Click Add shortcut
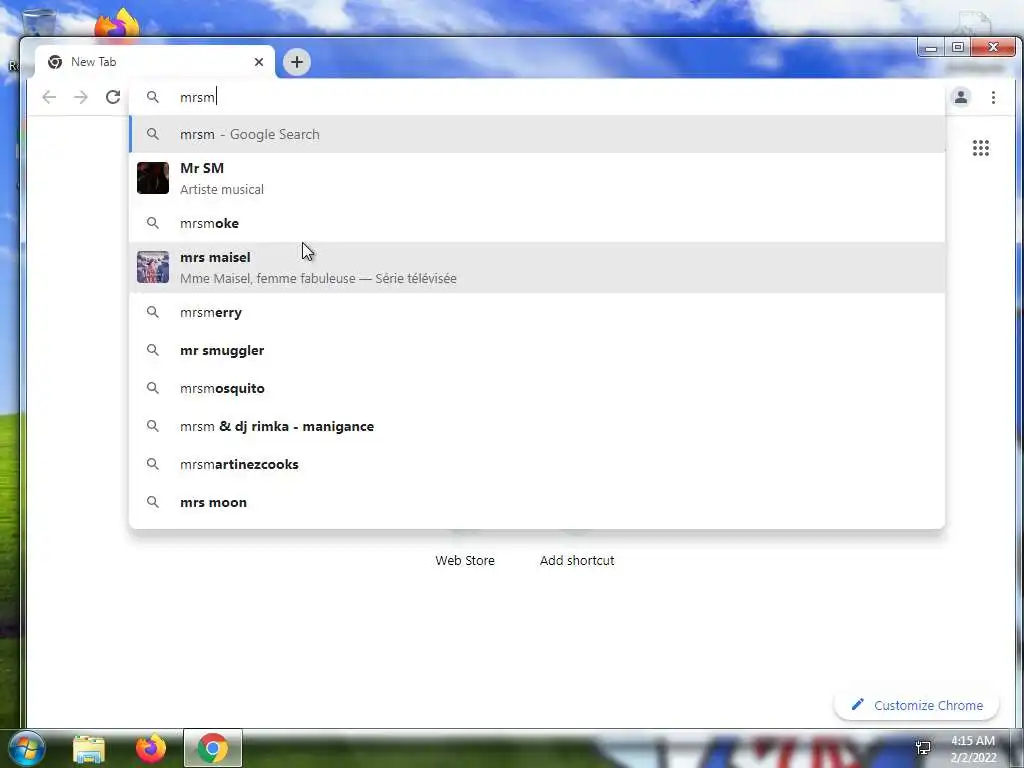 point(577,560)
